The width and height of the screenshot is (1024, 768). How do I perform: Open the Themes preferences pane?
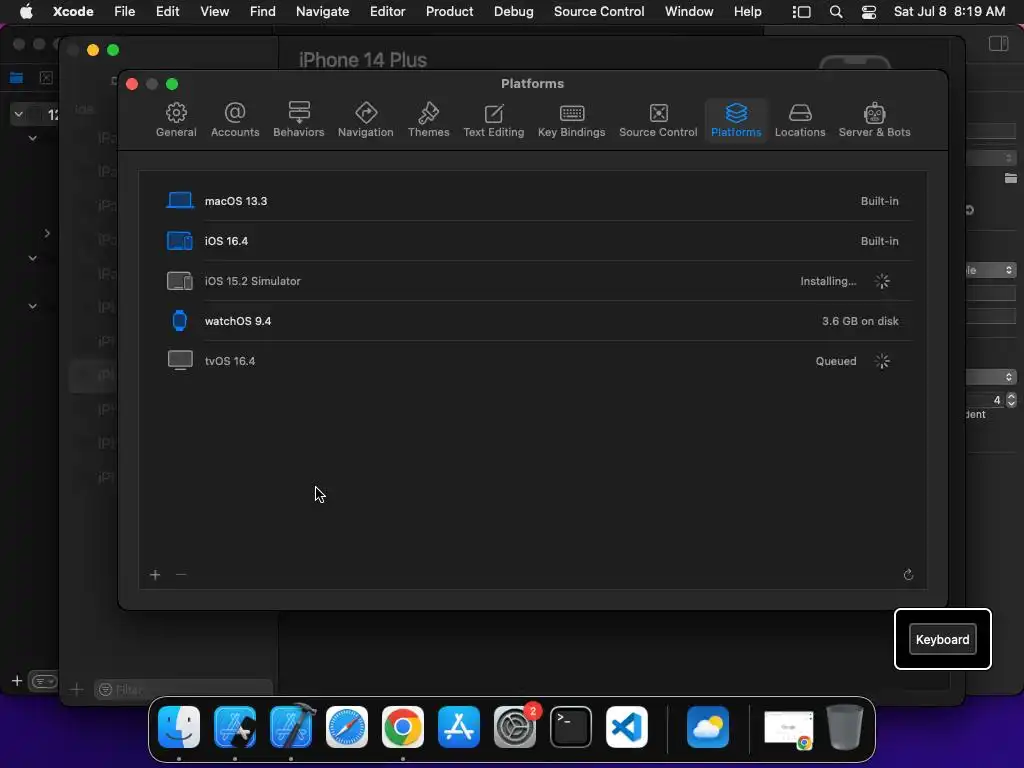point(428,120)
